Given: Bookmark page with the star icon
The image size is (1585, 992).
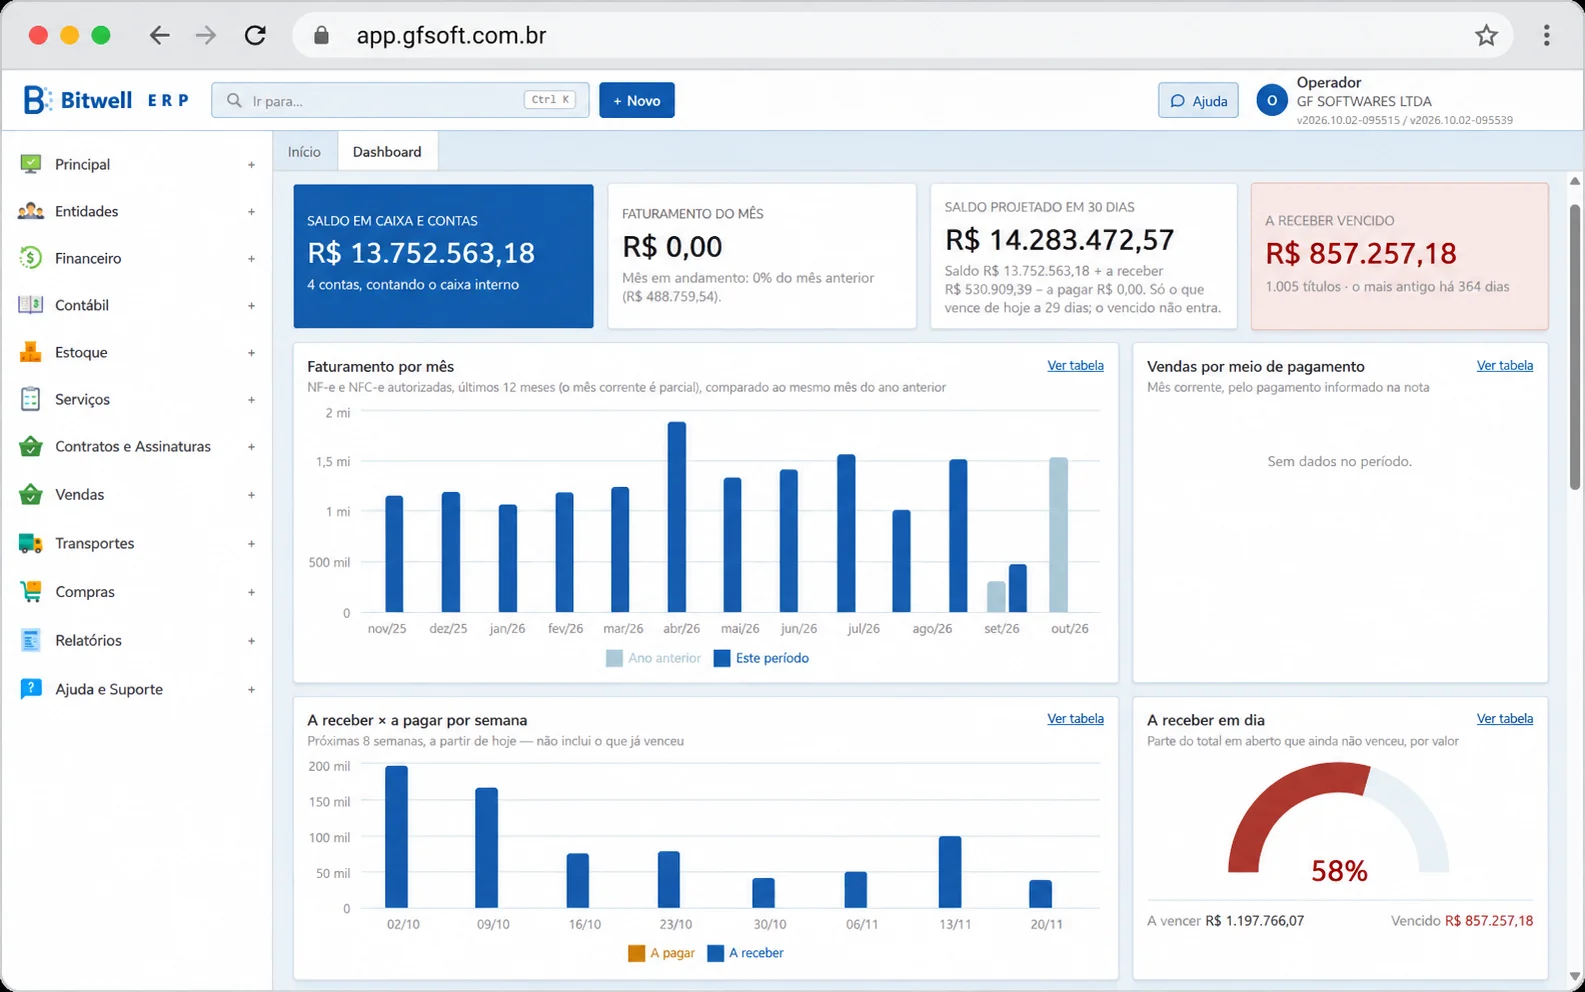Looking at the screenshot, I should pyautogui.click(x=1486, y=36).
